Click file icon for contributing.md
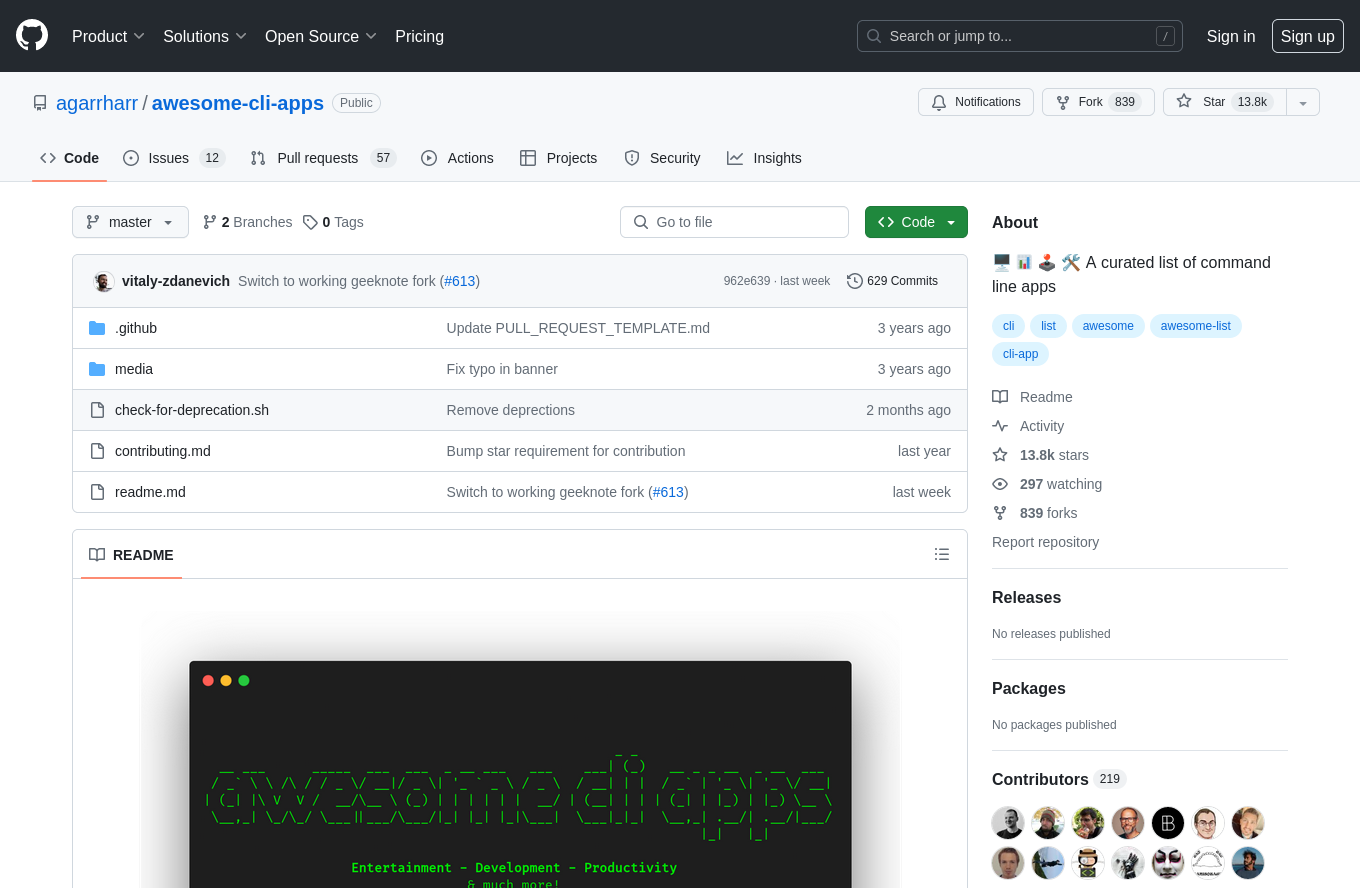1360x888 pixels. pos(97,451)
